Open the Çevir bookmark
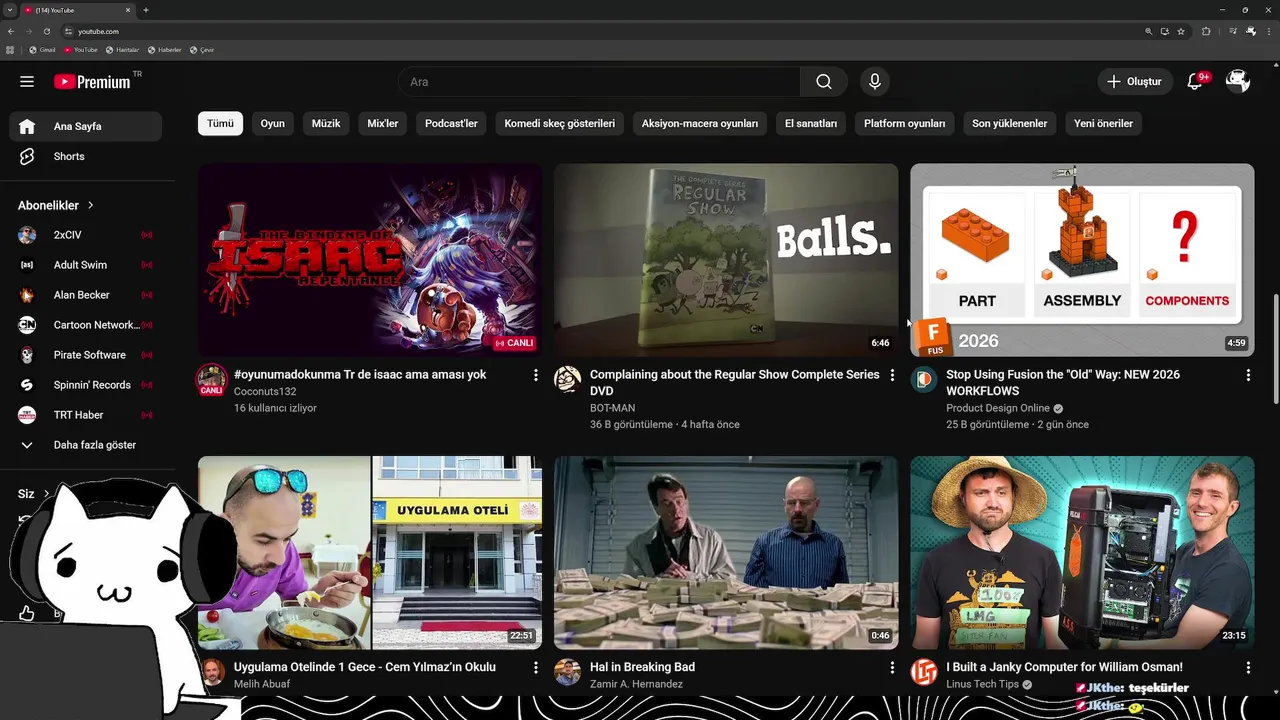Screen dimensions: 1280x720 [203, 50]
